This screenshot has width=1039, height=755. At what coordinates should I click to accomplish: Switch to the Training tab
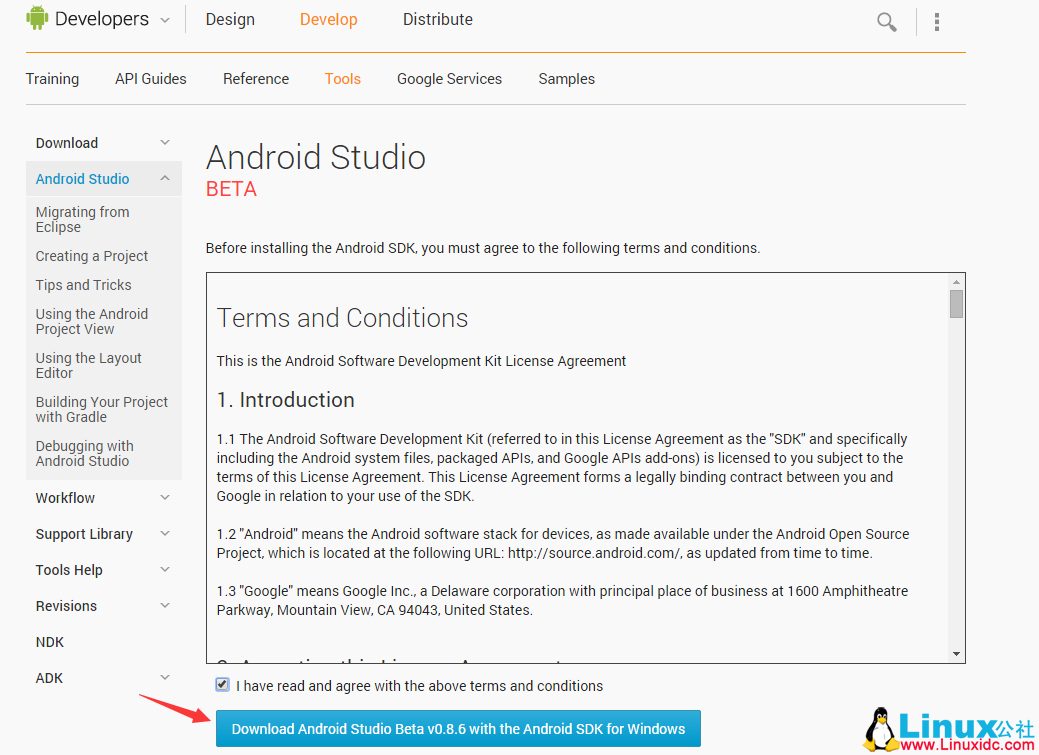pyautogui.click(x=52, y=79)
